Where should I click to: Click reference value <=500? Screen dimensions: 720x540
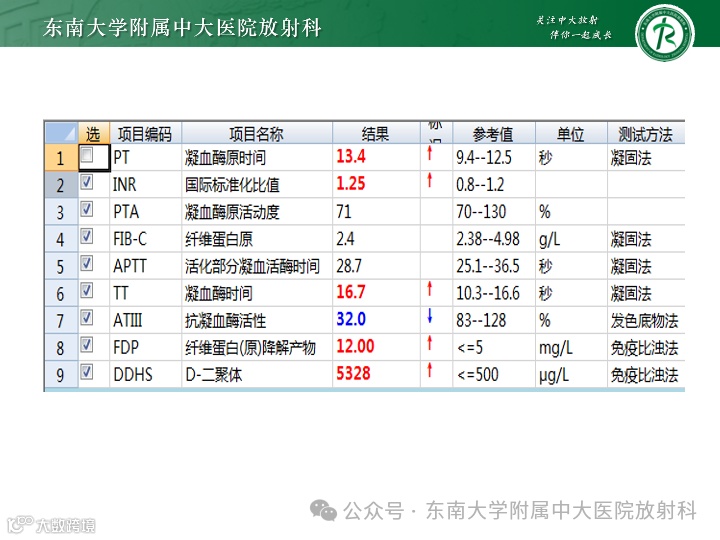click(478, 374)
